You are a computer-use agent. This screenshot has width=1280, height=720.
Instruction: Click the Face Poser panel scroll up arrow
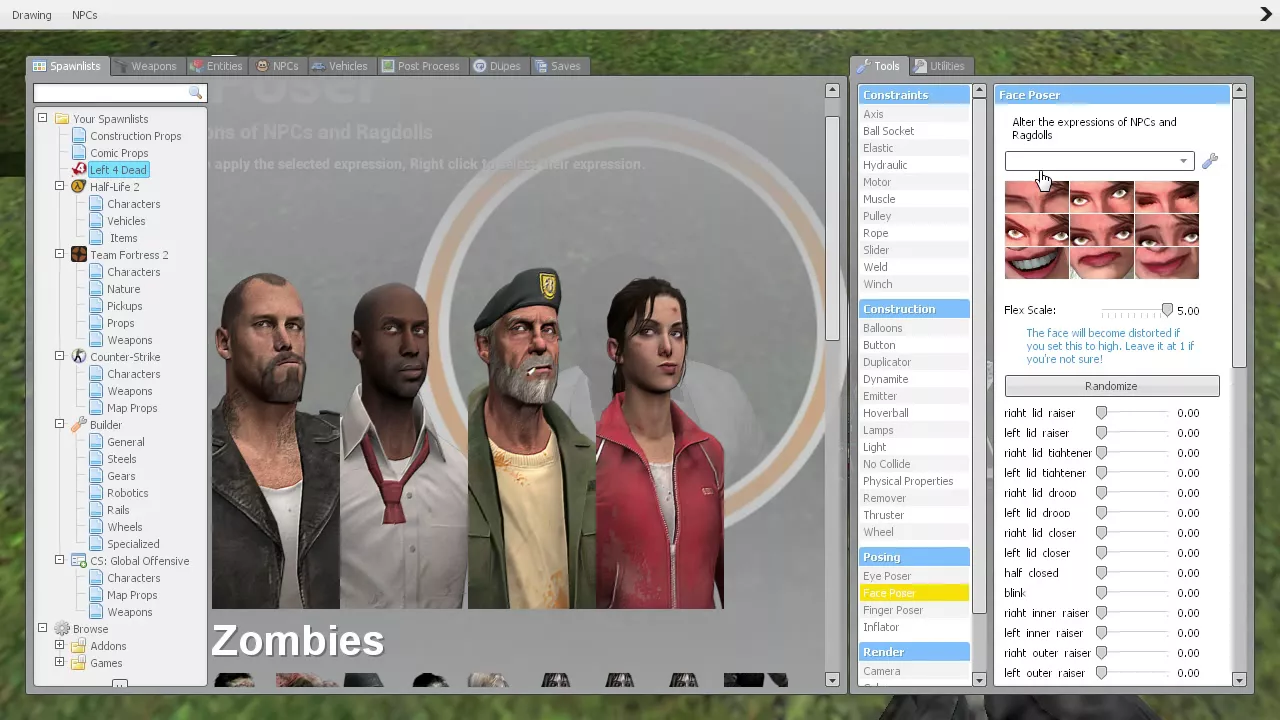click(x=1239, y=91)
